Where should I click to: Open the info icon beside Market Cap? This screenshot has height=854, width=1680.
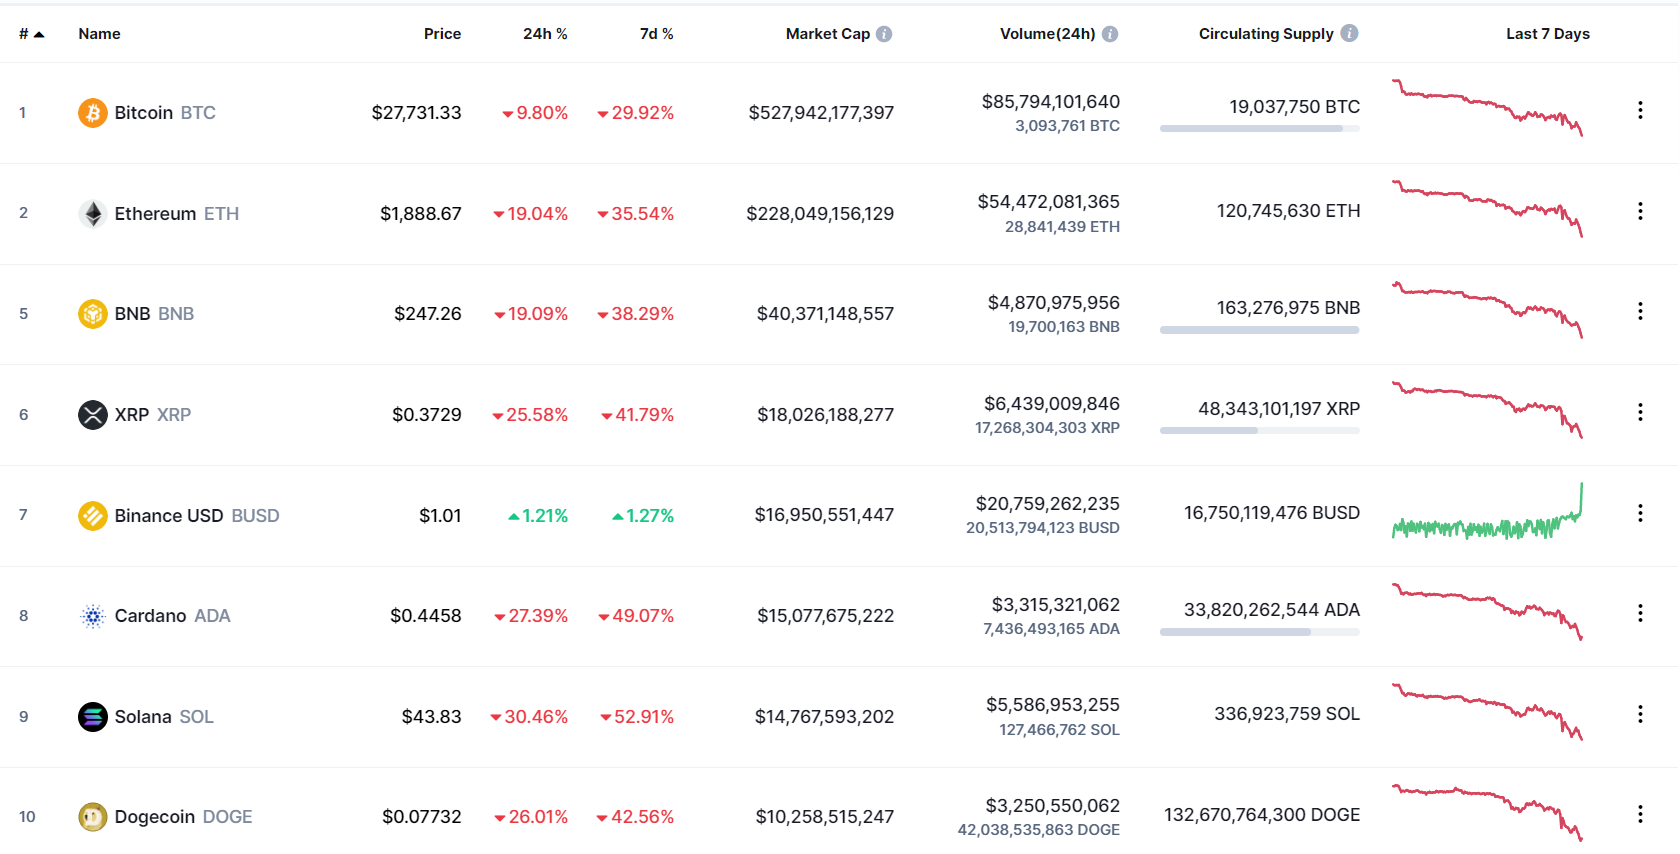click(x=884, y=34)
